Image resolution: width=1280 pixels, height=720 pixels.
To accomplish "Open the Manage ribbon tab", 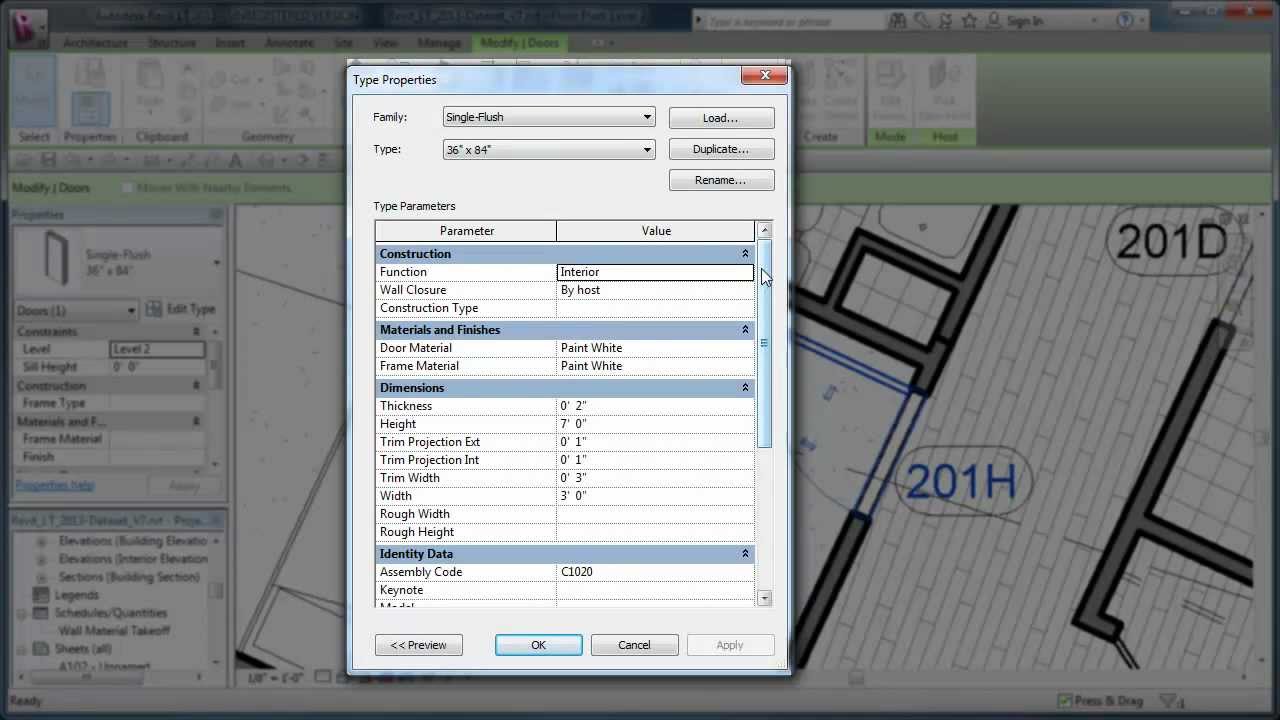I will point(438,43).
